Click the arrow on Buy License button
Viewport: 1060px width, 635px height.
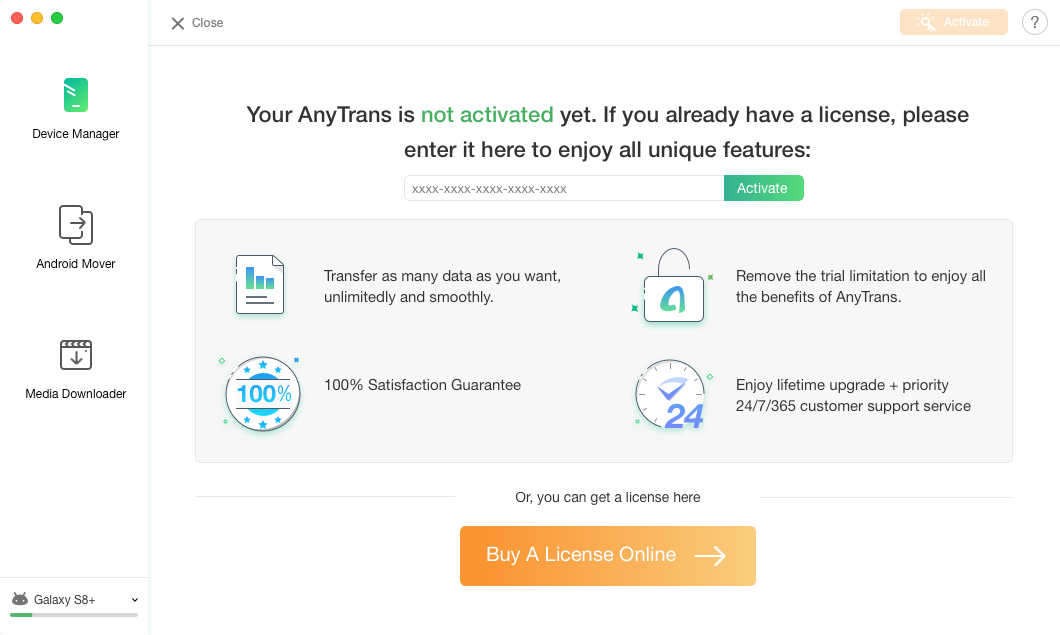[710, 556]
